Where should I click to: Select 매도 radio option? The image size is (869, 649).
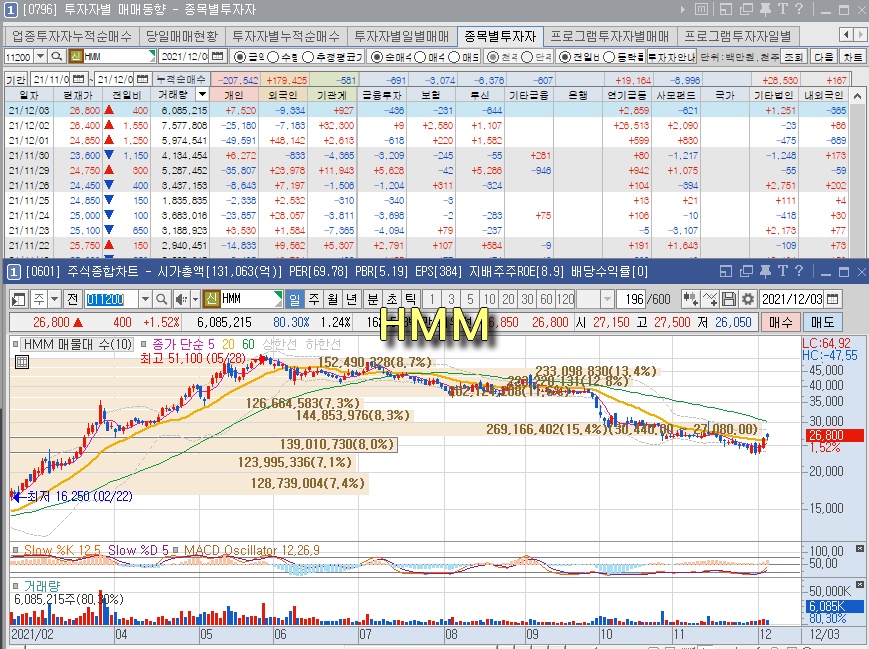[x=454, y=57]
